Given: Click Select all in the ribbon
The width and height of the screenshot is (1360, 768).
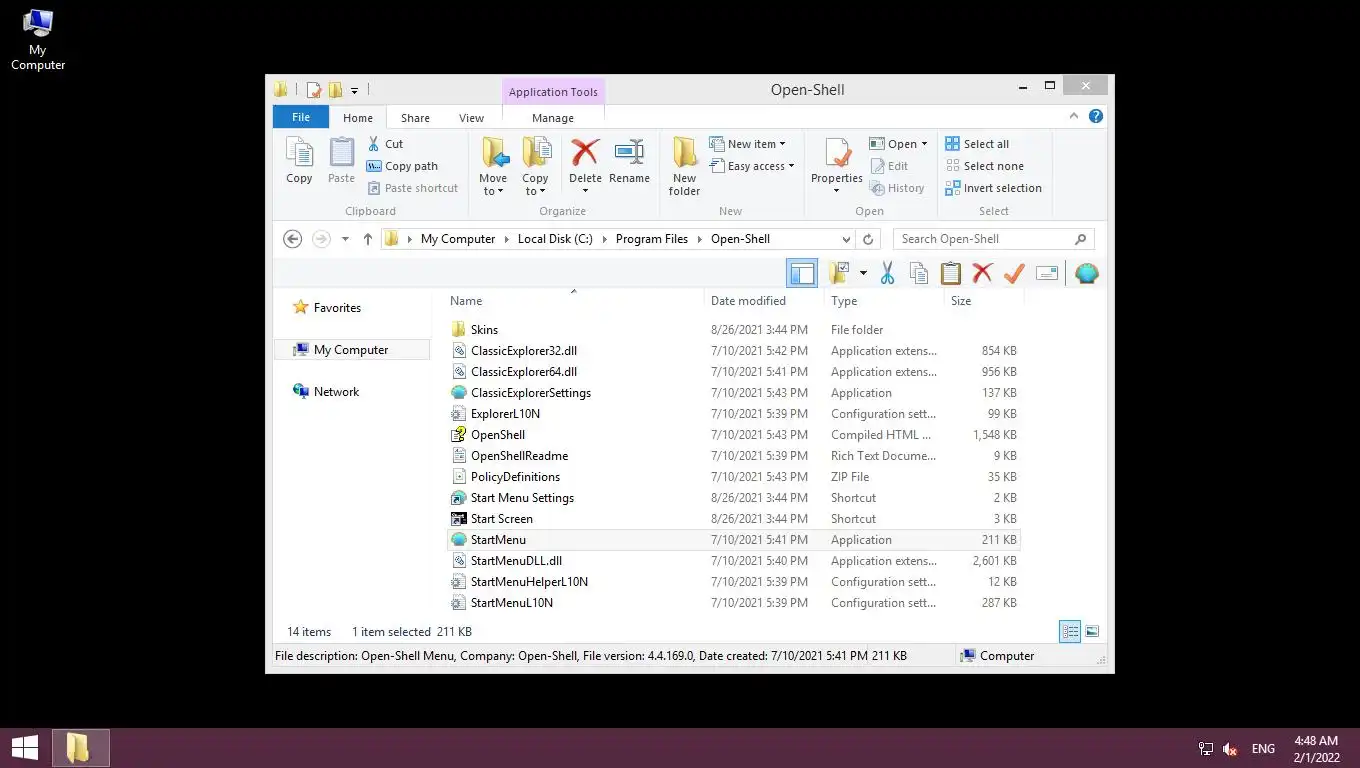Looking at the screenshot, I should pyautogui.click(x=977, y=144).
